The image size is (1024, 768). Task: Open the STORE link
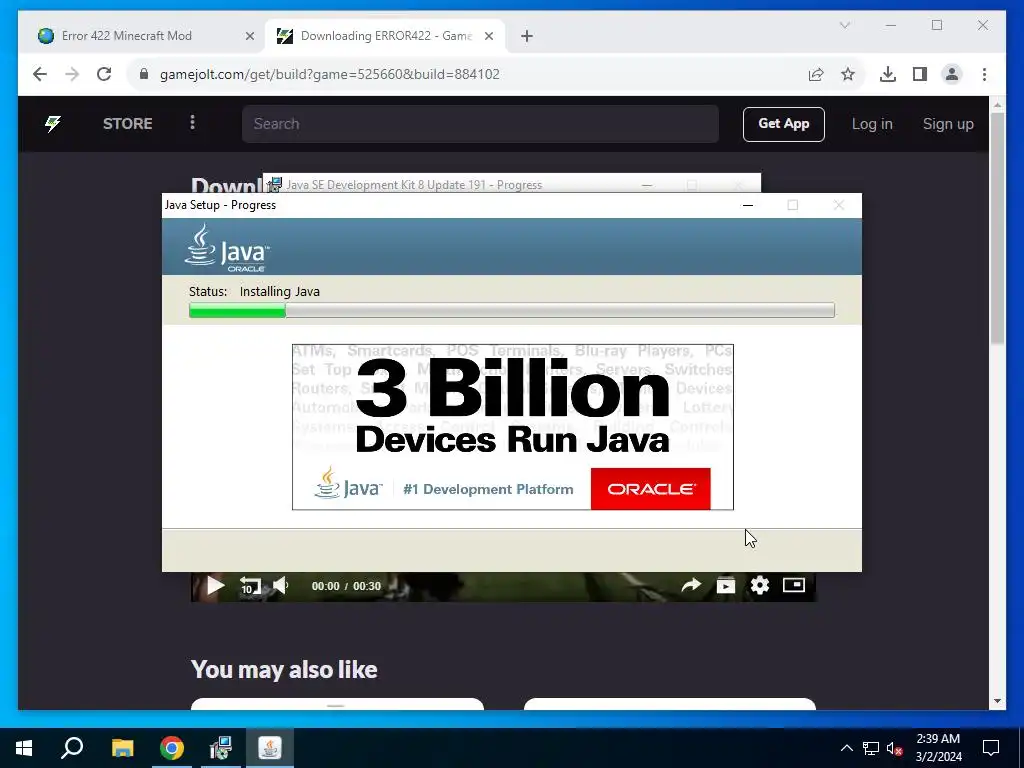coord(127,123)
